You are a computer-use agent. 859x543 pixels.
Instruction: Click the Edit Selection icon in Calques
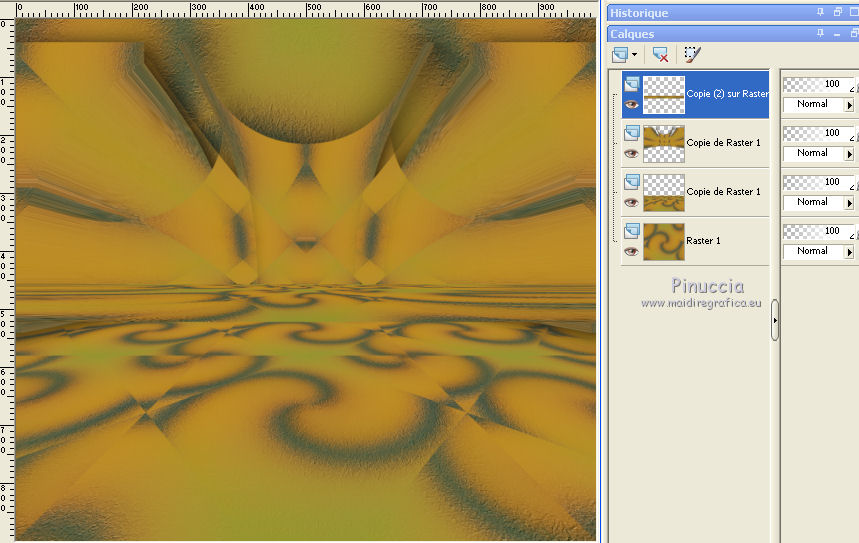pyautogui.click(x=693, y=55)
